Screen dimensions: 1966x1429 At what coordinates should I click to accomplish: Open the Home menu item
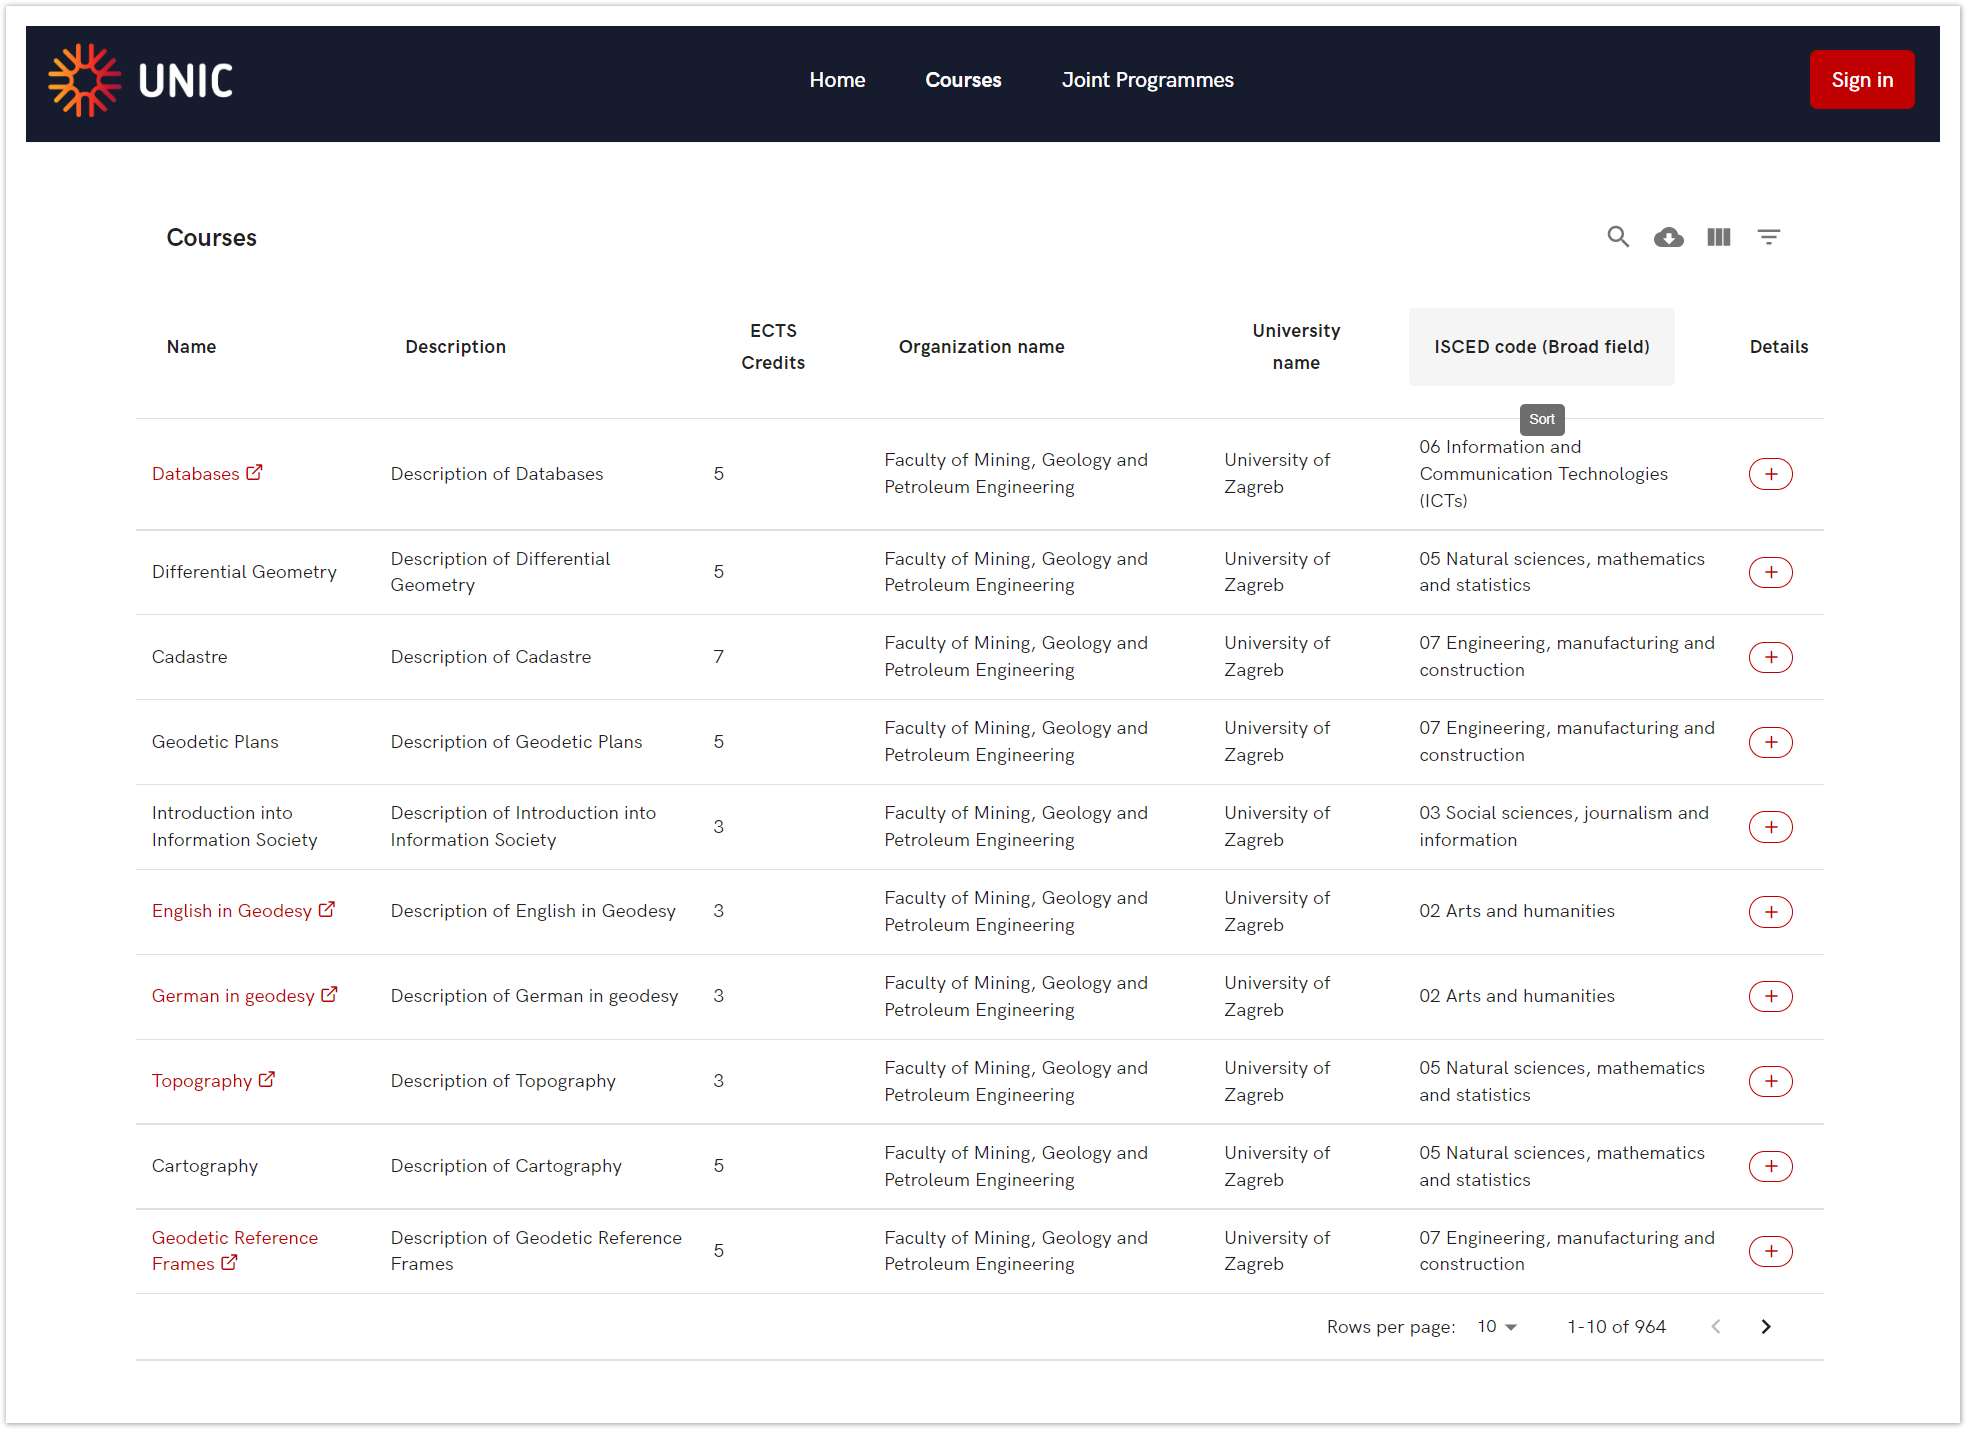pyautogui.click(x=837, y=80)
